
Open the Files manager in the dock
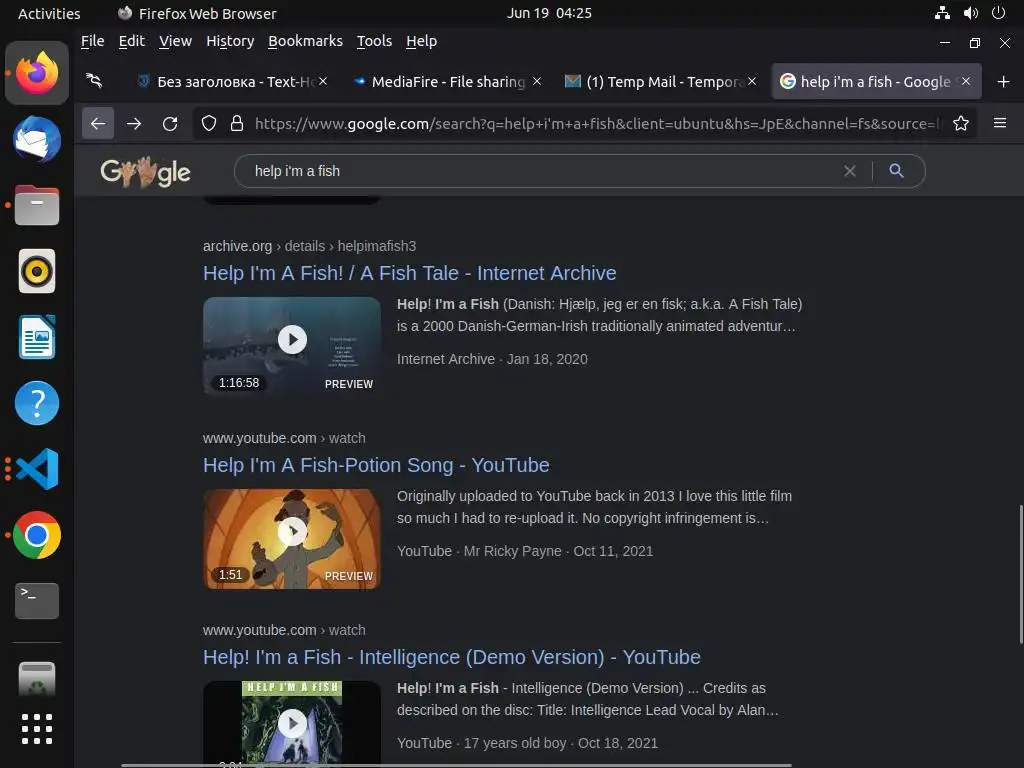click(37, 205)
